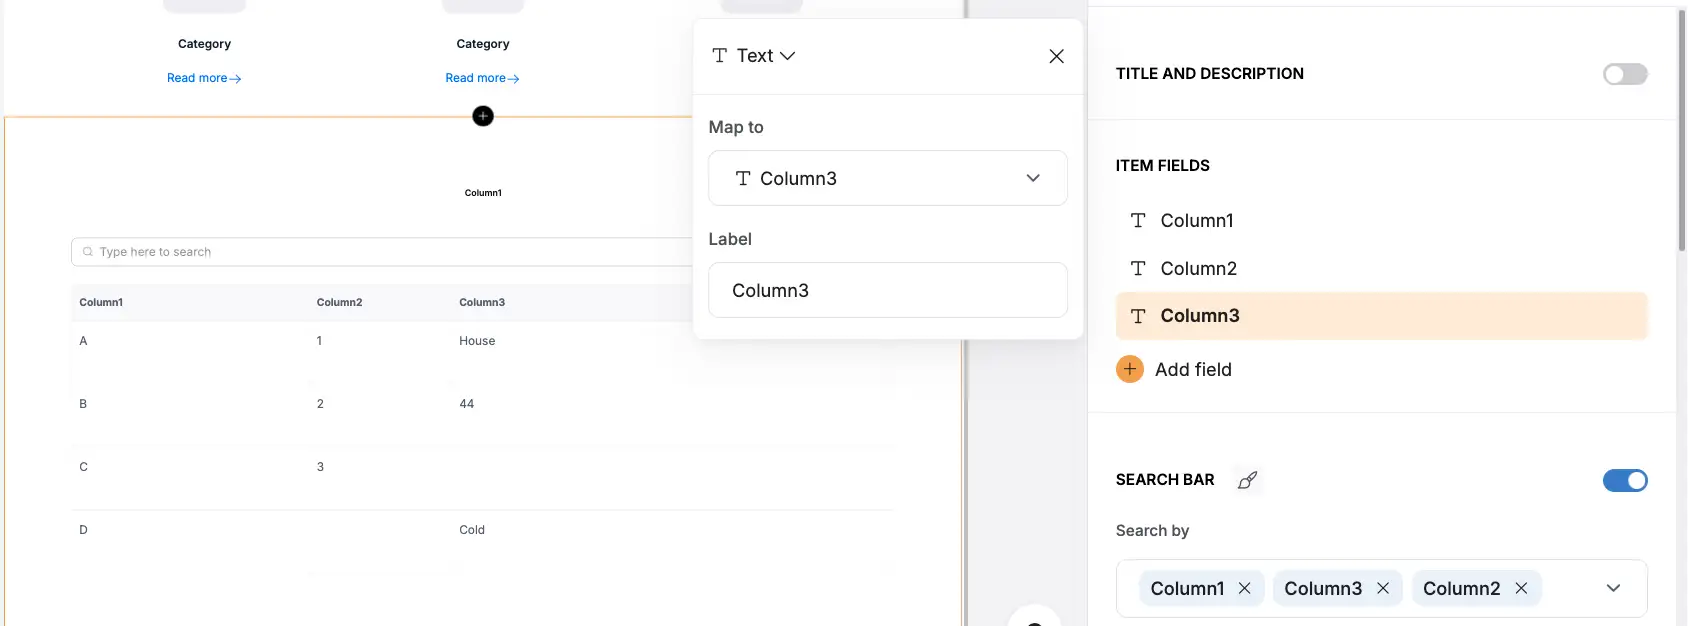Viewport: 1688px width, 626px height.
Task: Expand the Map to Column3 dropdown
Action: point(888,178)
